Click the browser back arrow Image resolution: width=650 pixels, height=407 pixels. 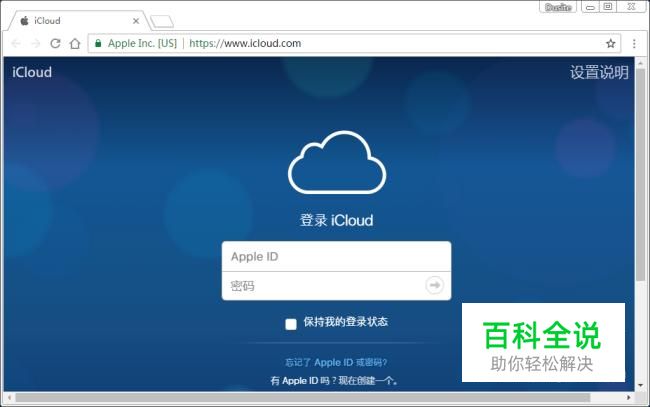16,43
